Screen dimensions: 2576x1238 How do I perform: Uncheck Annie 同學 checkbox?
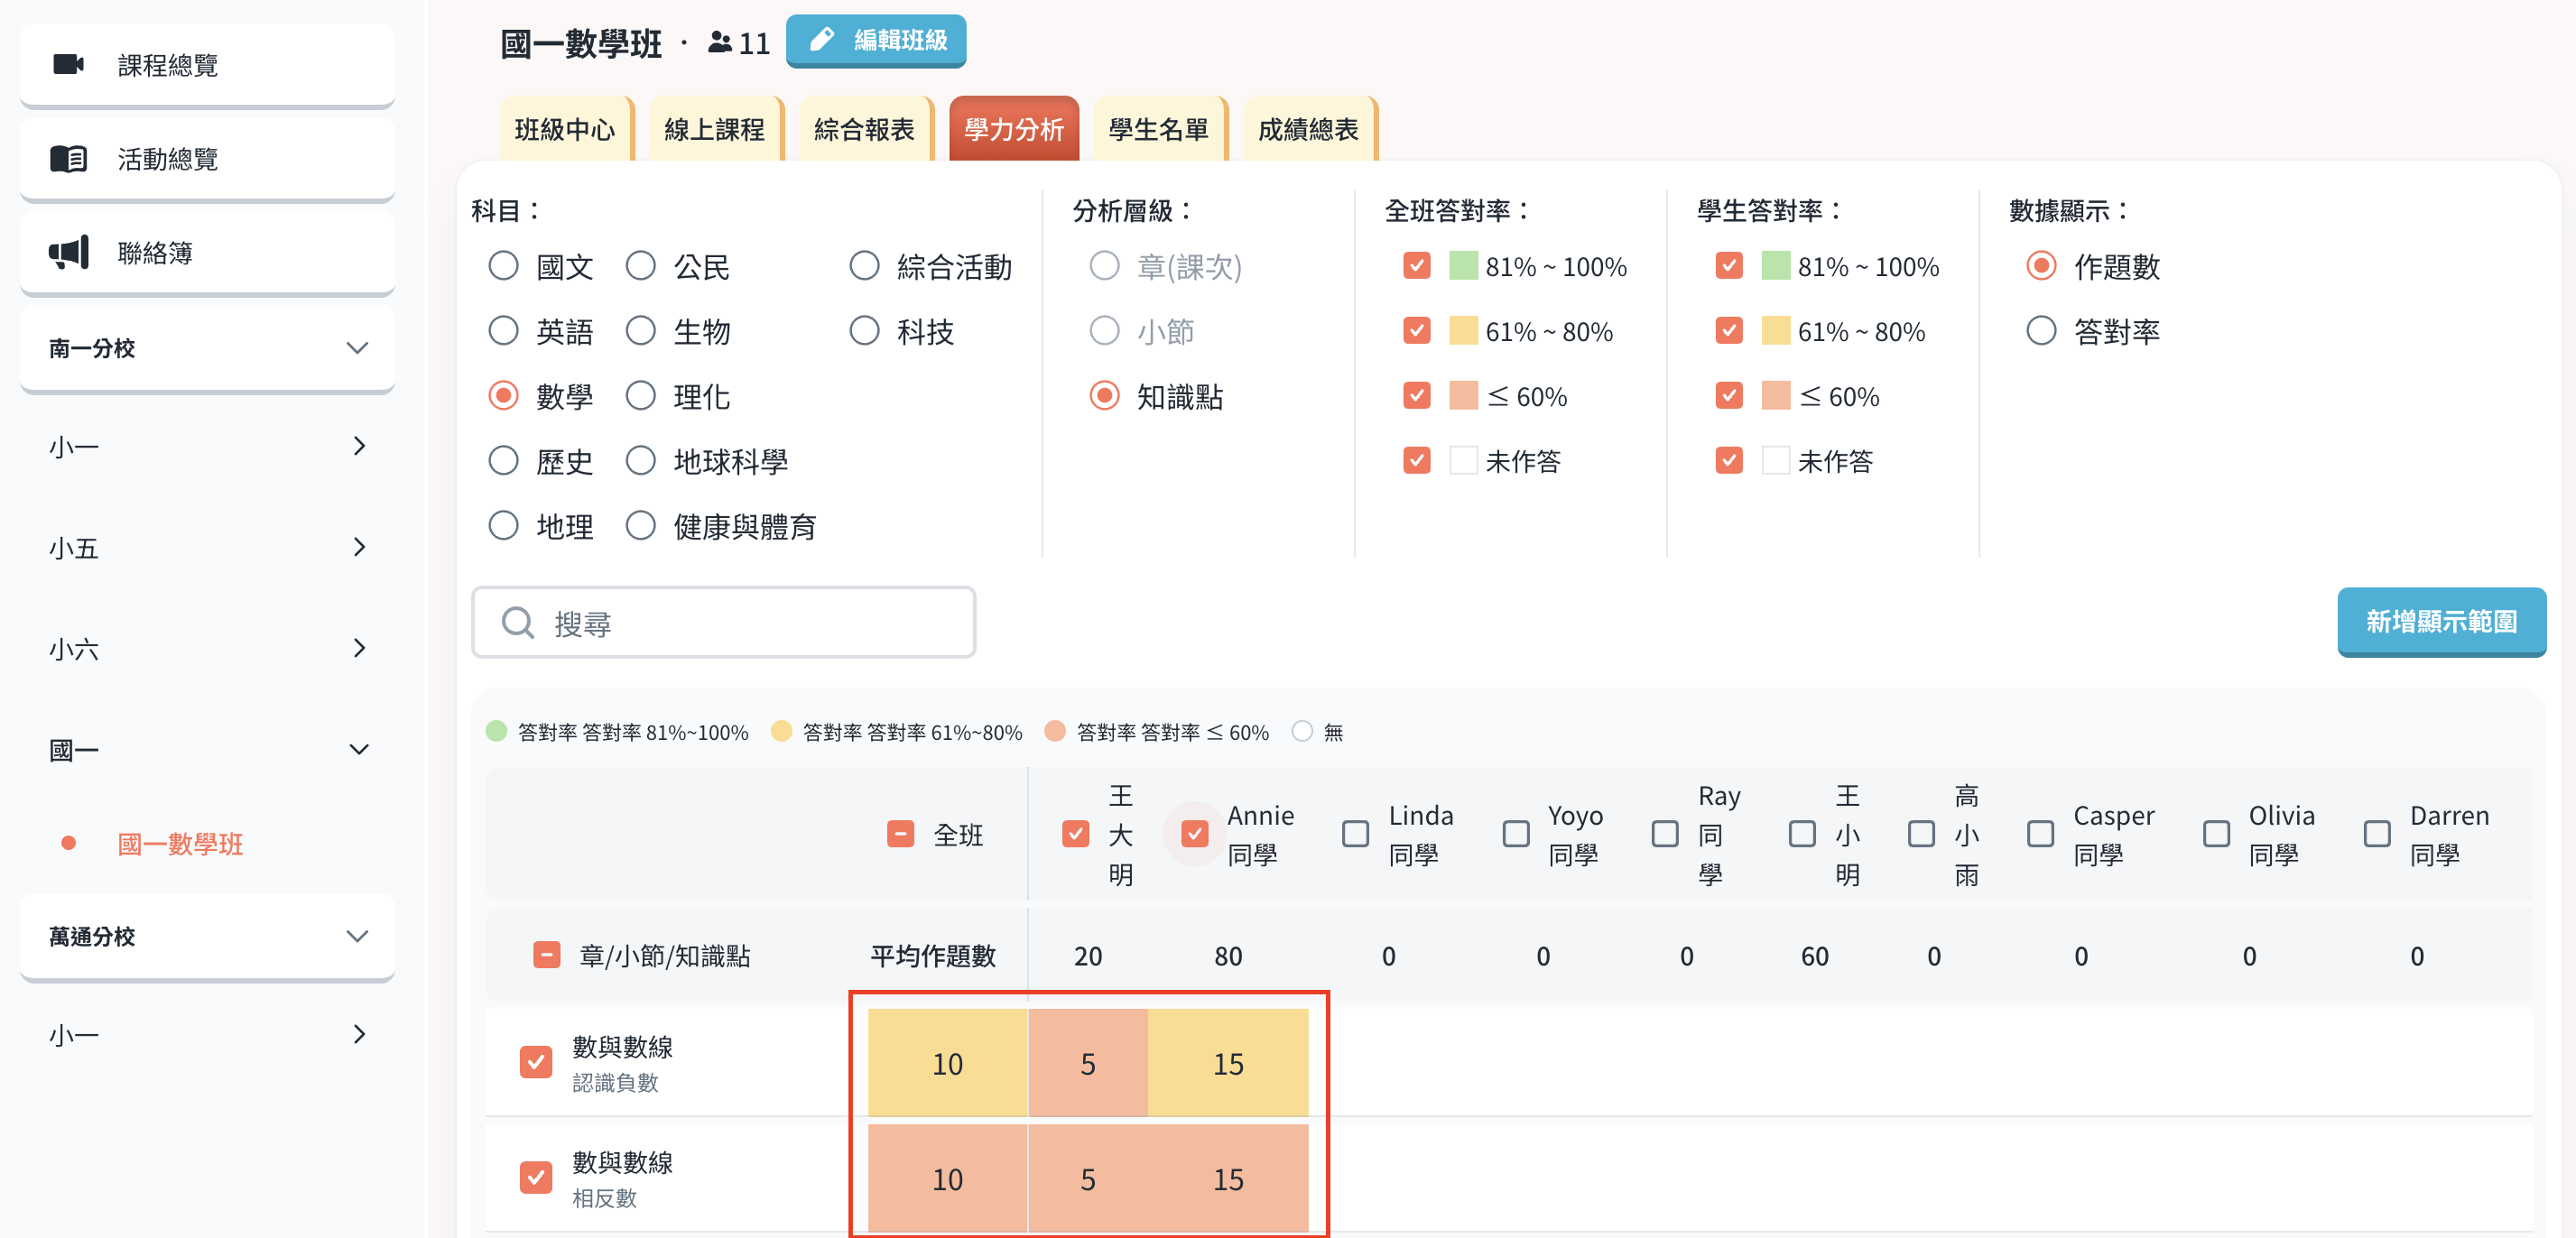(1194, 834)
